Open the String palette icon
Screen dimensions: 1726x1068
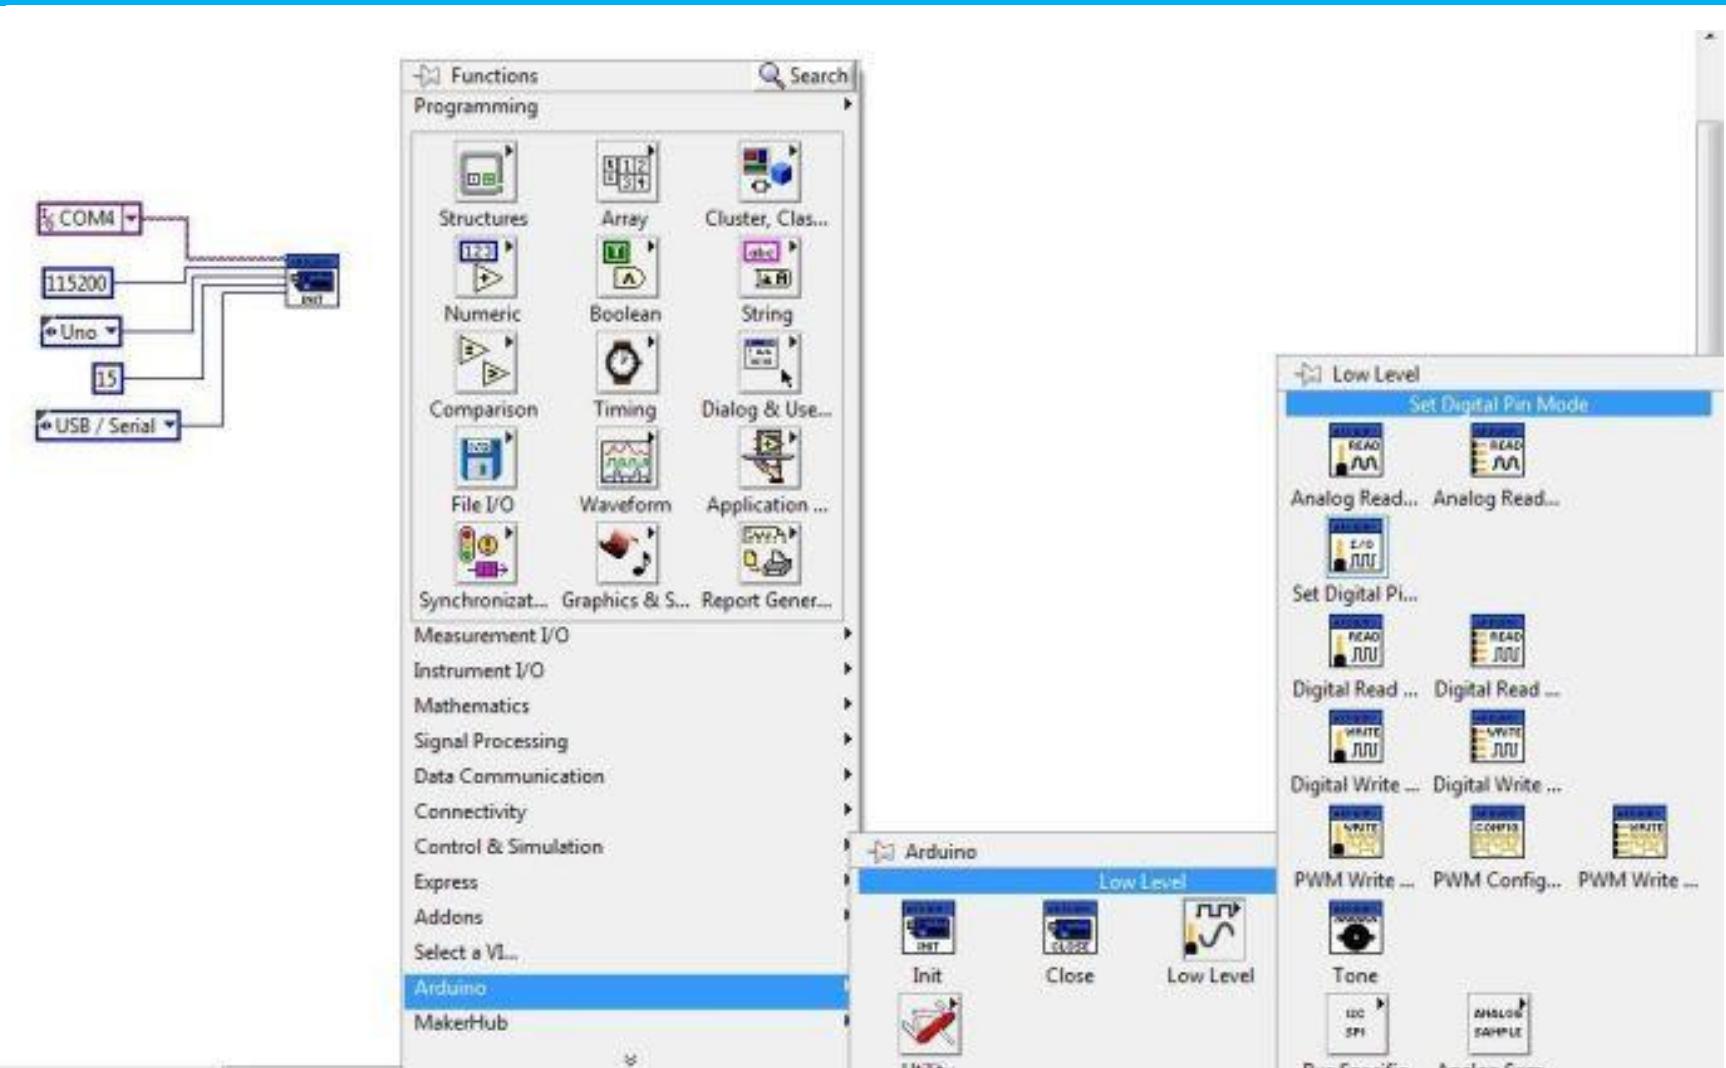tap(768, 267)
